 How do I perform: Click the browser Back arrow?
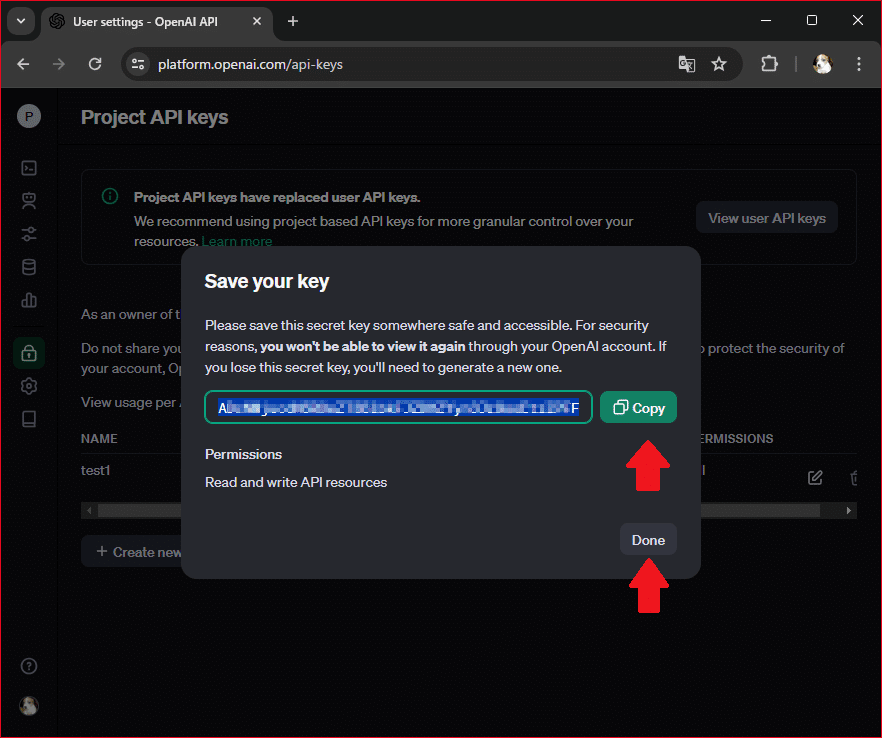click(x=23, y=64)
